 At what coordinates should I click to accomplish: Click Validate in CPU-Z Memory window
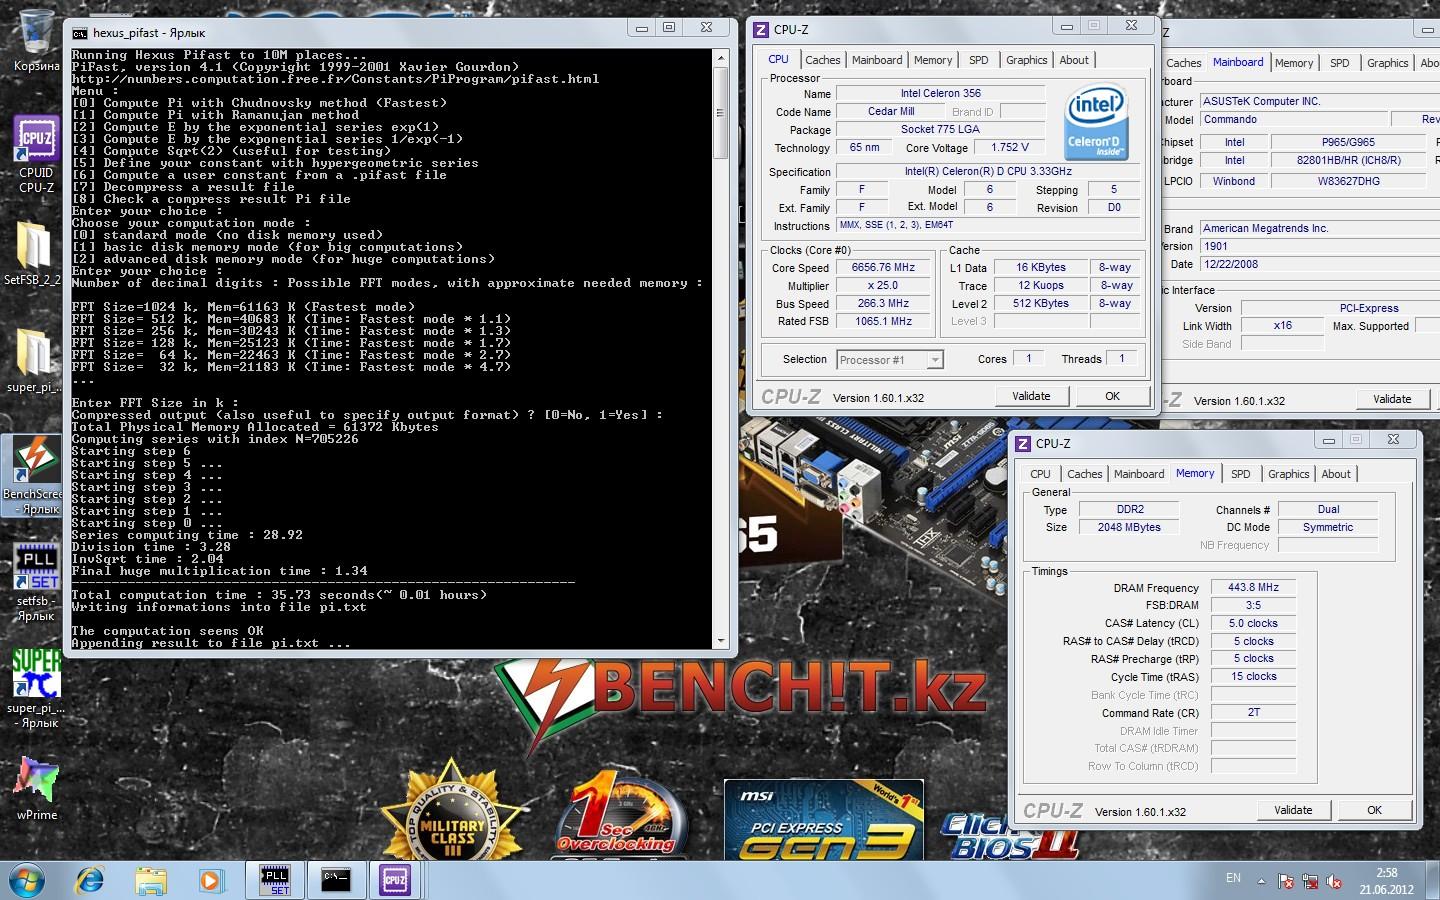[1293, 810]
